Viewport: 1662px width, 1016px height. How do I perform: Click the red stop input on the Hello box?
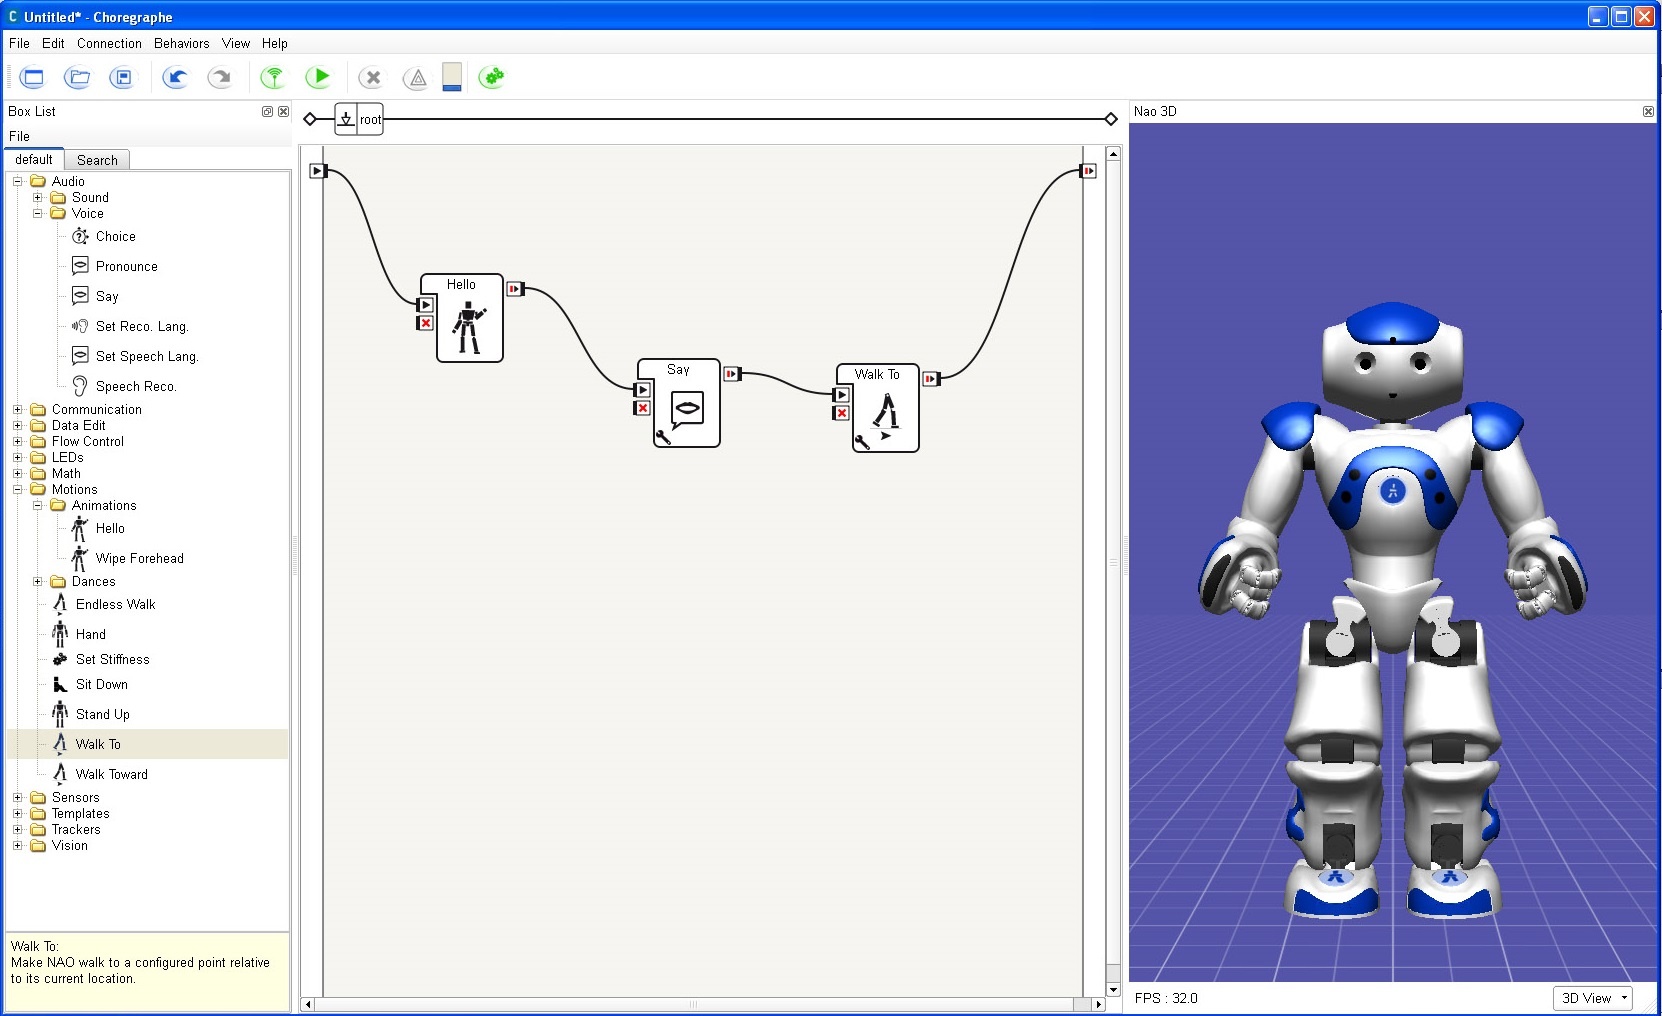(x=425, y=324)
